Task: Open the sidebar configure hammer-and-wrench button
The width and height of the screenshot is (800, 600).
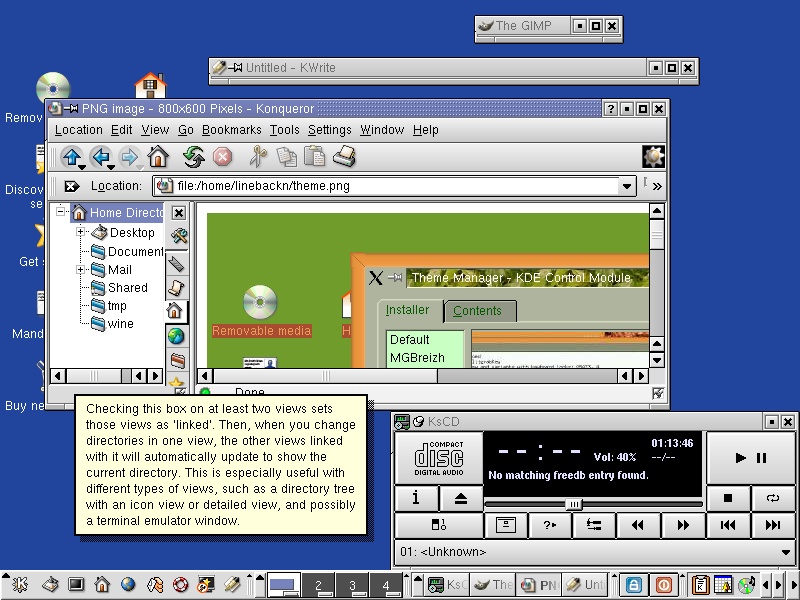Action: tap(179, 236)
